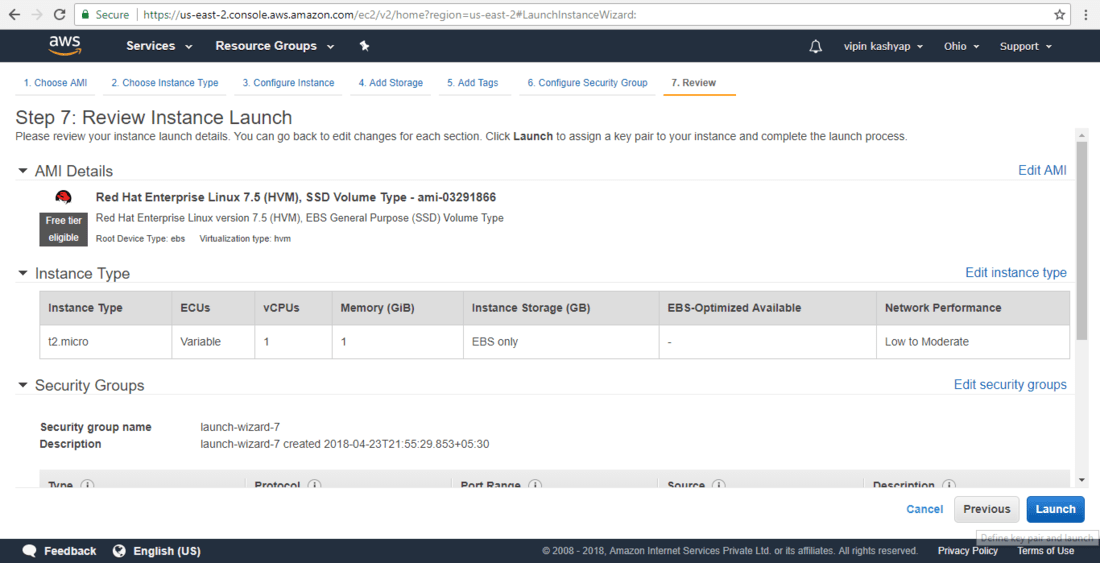Click the t2.micro instance type cell
The image size is (1100, 563).
tap(106, 341)
